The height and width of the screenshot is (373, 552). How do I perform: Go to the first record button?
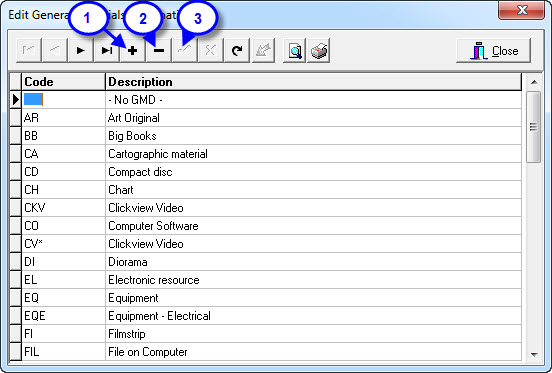[29, 51]
